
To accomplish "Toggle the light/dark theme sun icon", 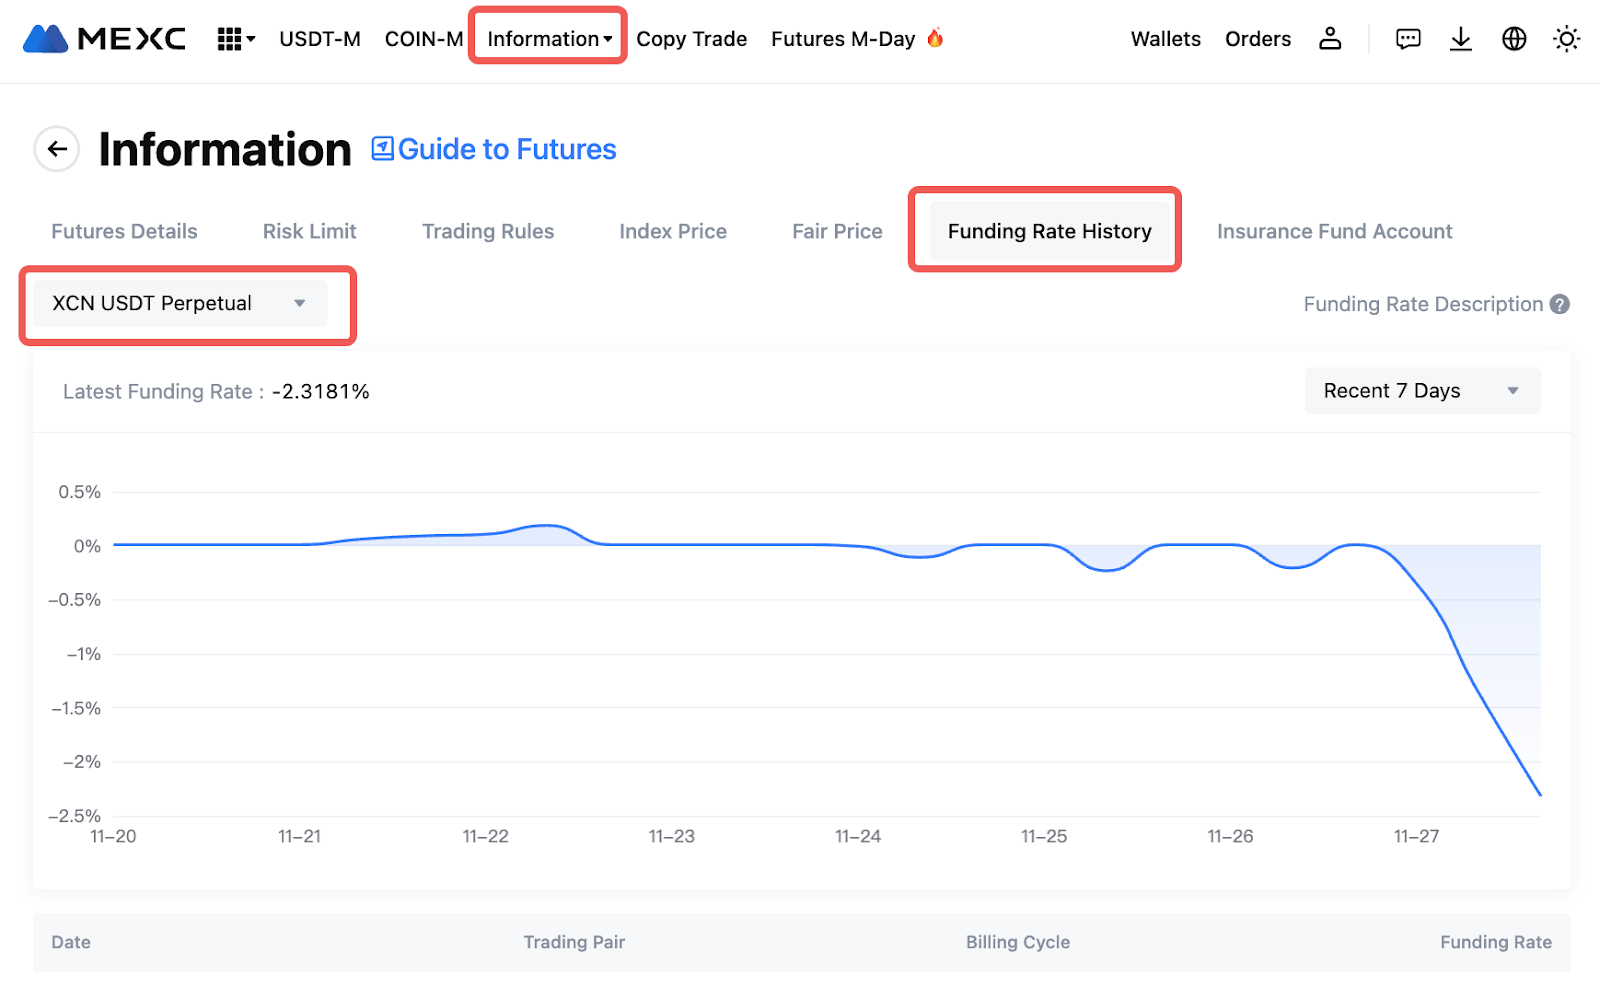I will [x=1566, y=39].
